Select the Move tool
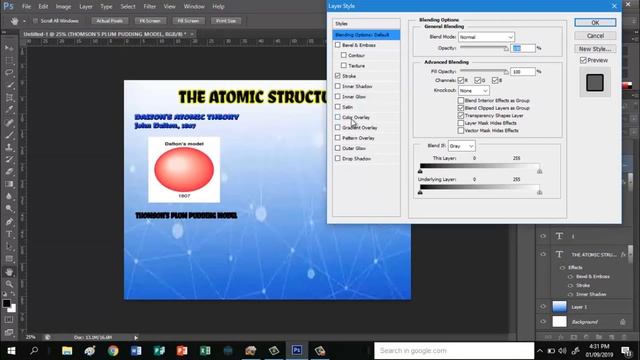 [x=9, y=48]
